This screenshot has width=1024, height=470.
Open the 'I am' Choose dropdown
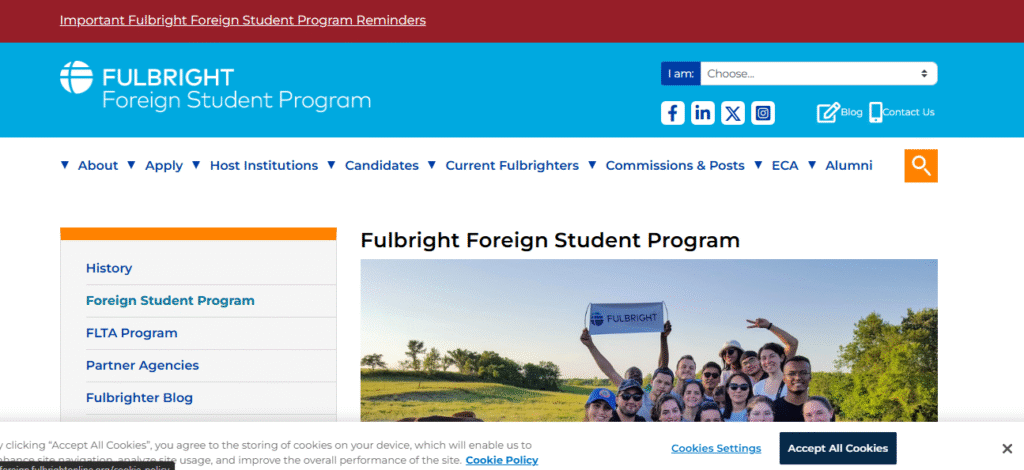click(x=818, y=73)
